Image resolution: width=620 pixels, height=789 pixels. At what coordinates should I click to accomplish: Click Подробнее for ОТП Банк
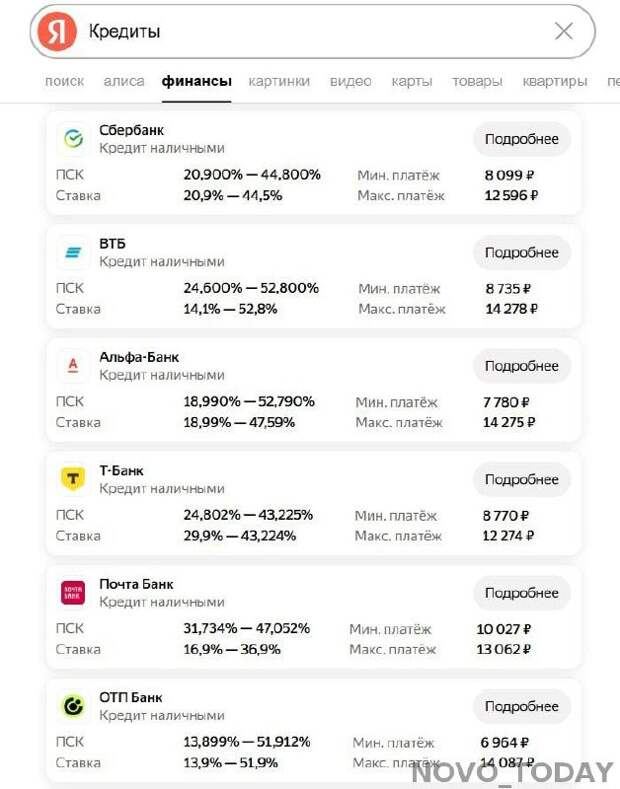522,706
